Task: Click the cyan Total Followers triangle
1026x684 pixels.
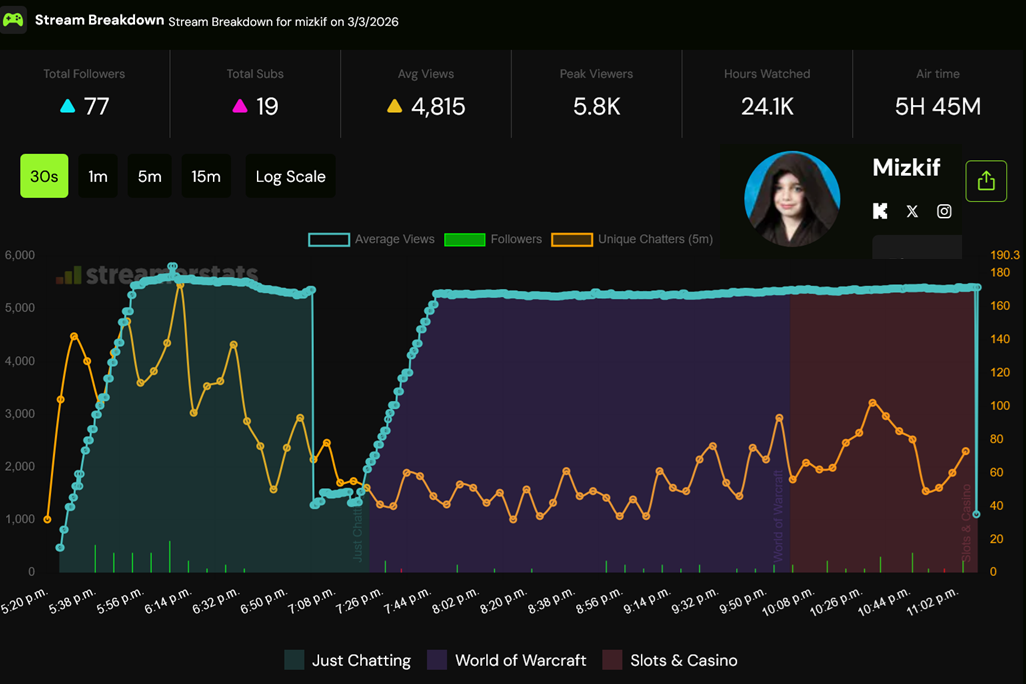Action: coord(67,106)
